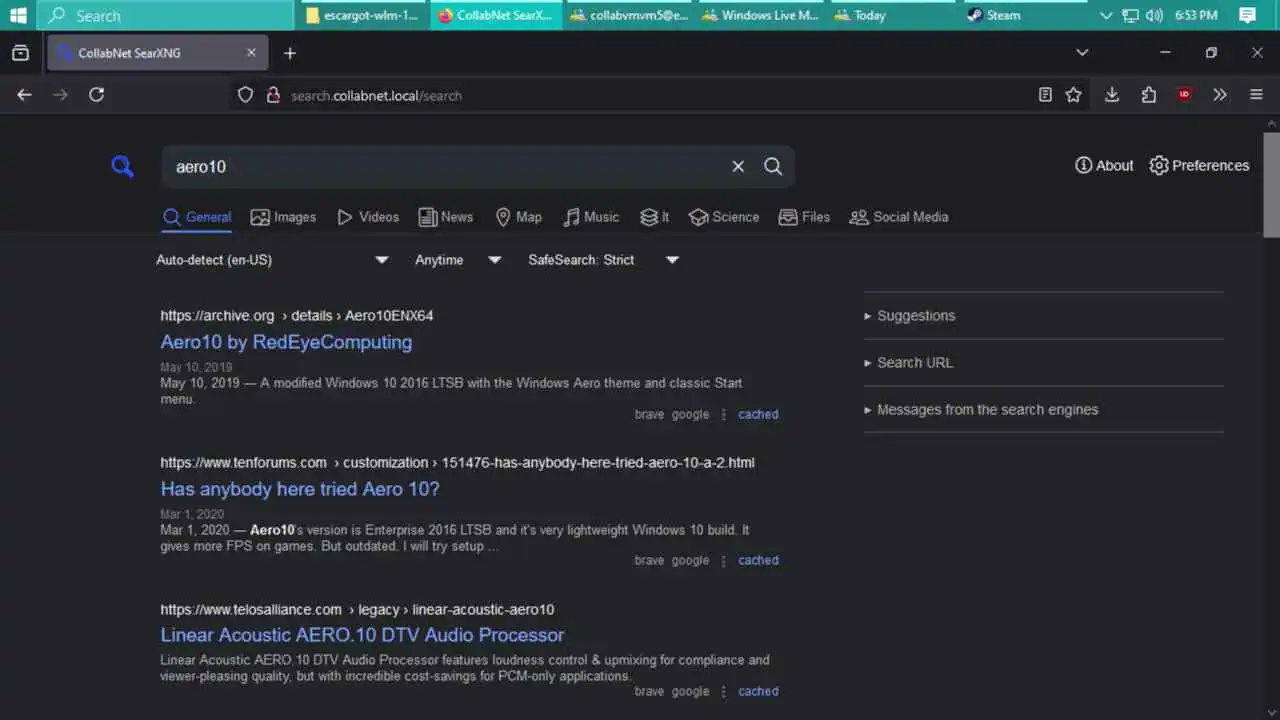Select the General category tab

(x=197, y=217)
